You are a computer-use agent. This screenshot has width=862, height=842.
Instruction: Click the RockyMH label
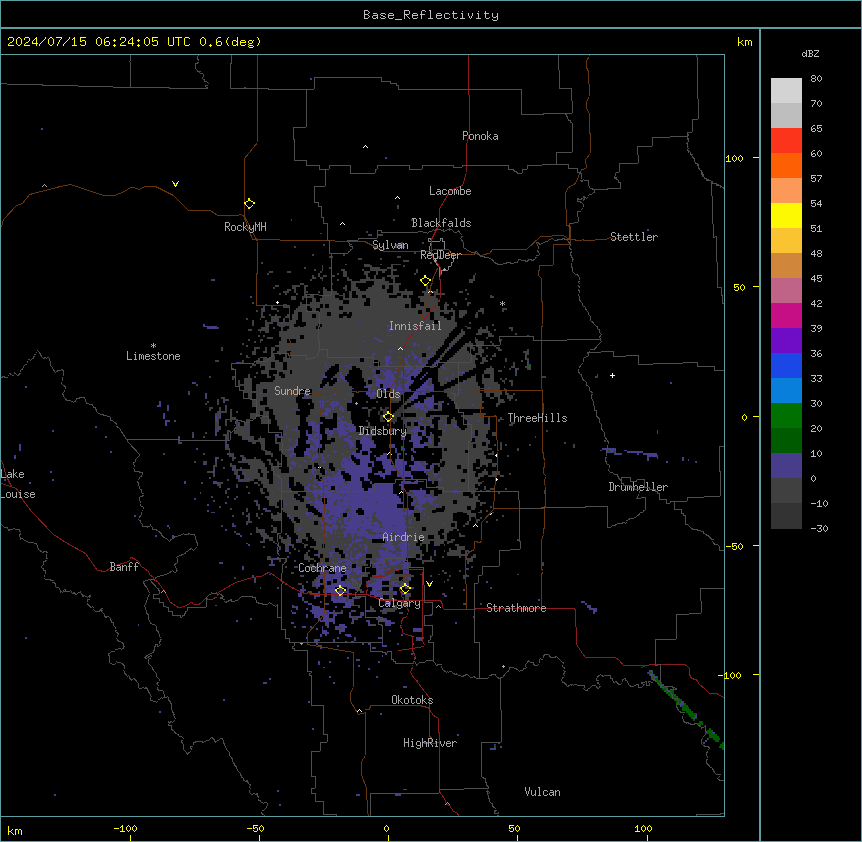(x=245, y=226)
